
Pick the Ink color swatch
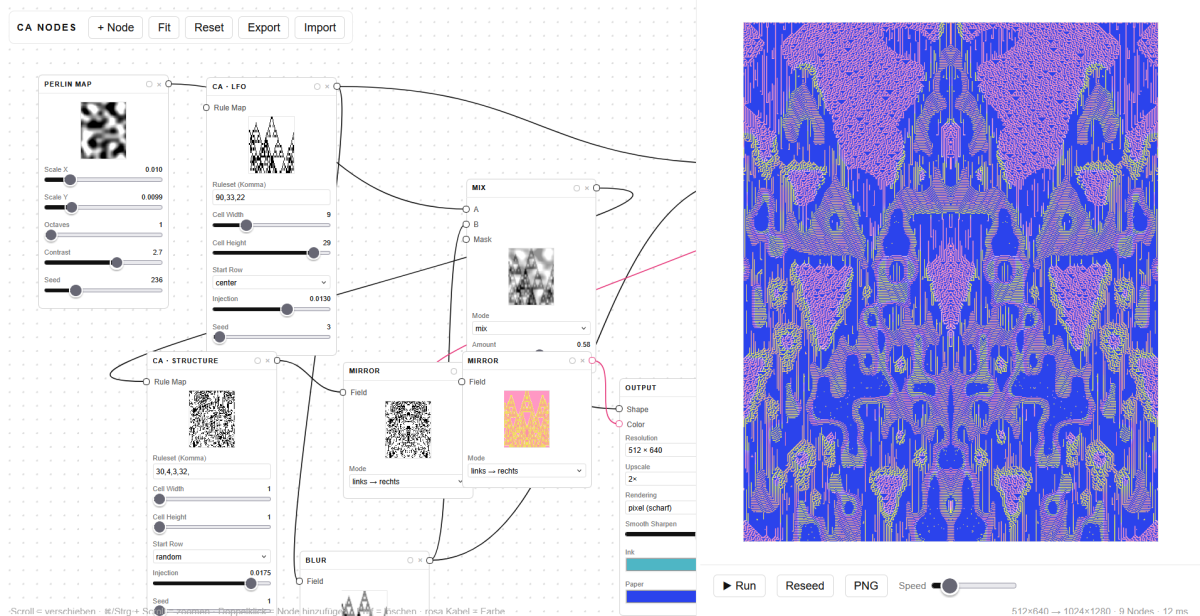pos(660,564)
